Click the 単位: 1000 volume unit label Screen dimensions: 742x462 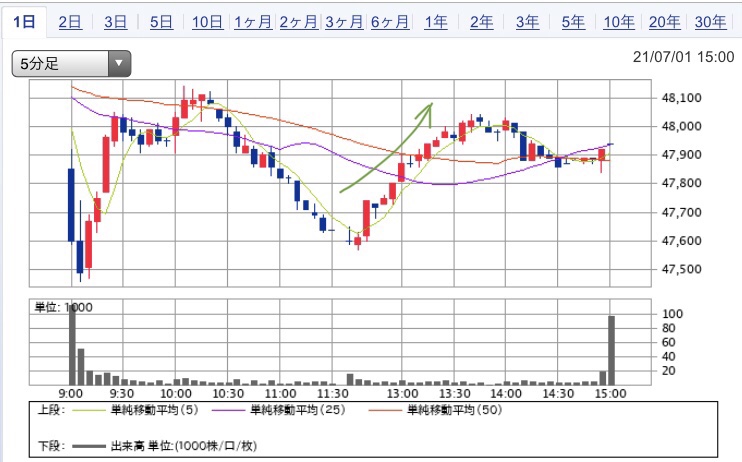coord(63,307)
